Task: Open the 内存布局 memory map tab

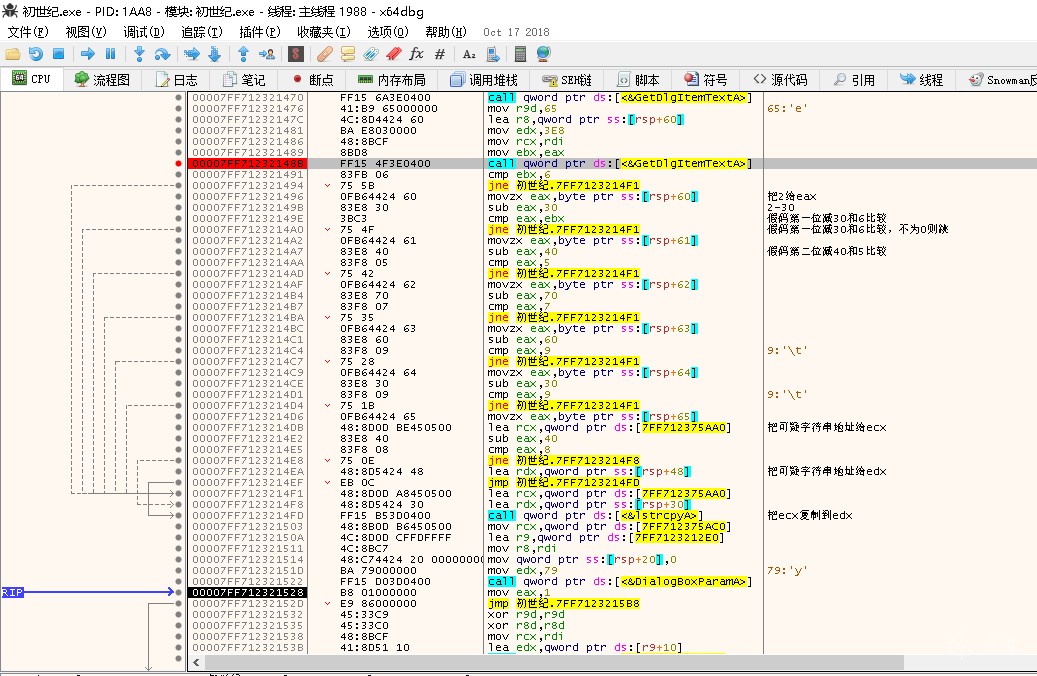Action: point(392,79)
